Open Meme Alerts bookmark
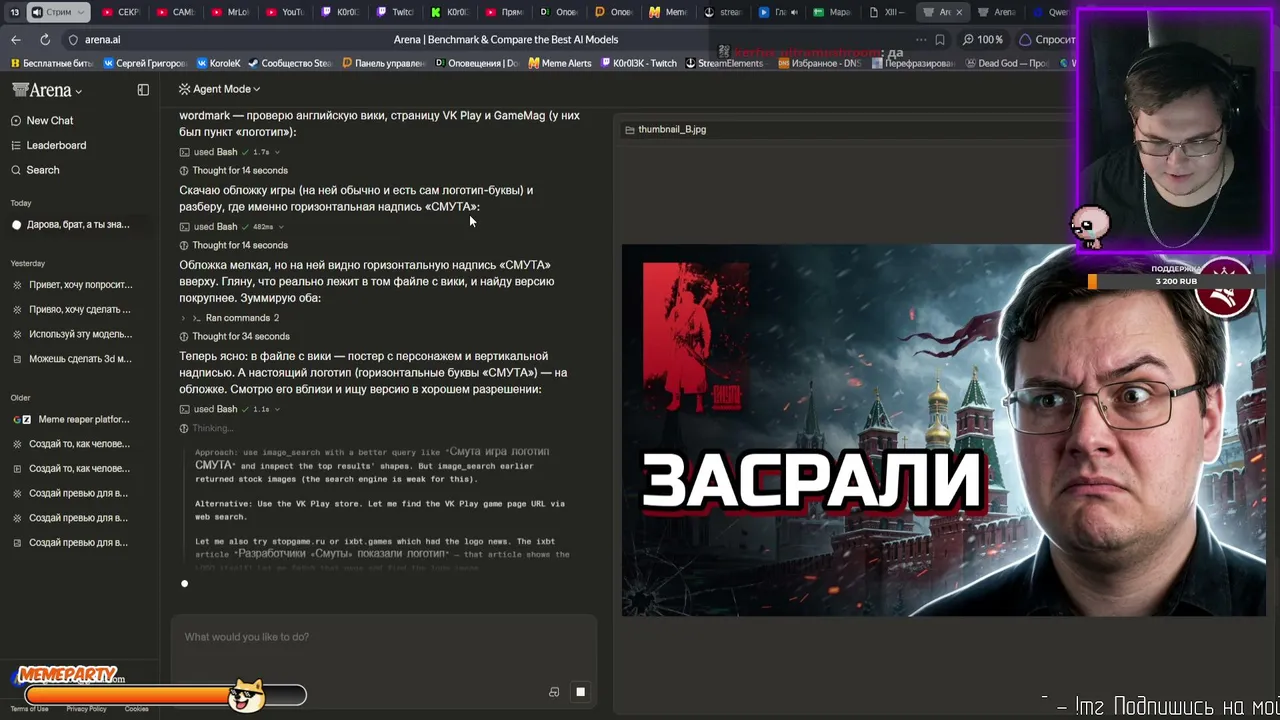Screen dimensions: 1280x720 (x=560, y=63)
